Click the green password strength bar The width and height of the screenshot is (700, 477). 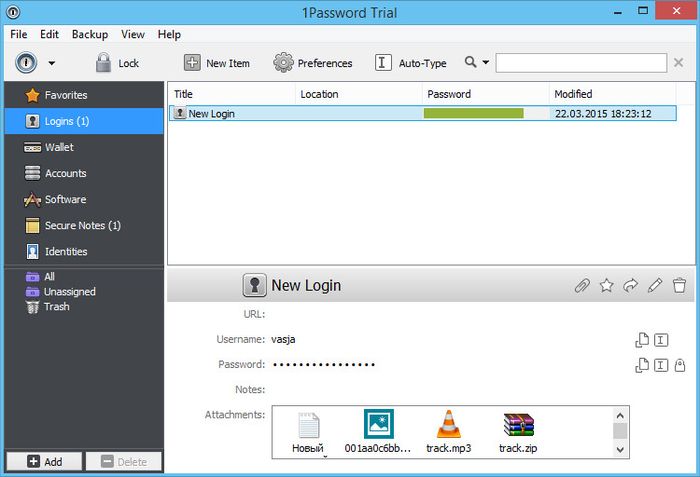(x=473, y=114)
